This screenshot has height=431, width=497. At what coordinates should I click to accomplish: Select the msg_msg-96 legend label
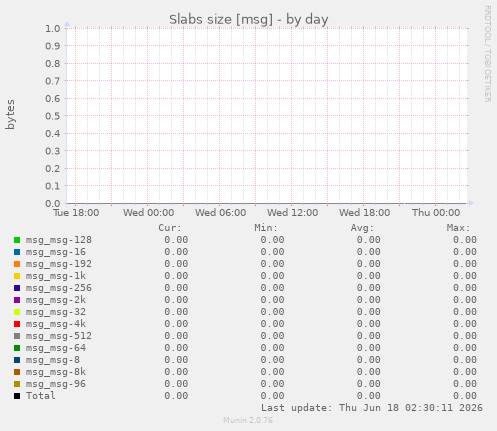click(x=56, y=384)
